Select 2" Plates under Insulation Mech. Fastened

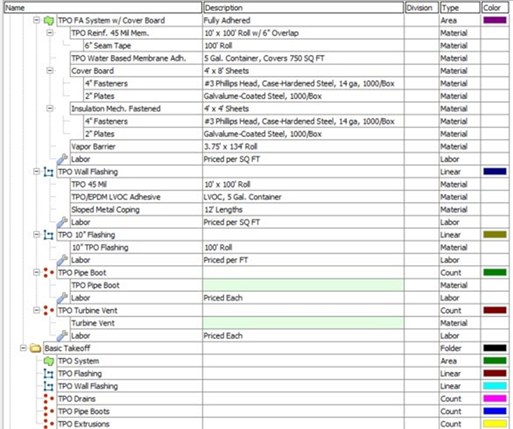[295, 134]
